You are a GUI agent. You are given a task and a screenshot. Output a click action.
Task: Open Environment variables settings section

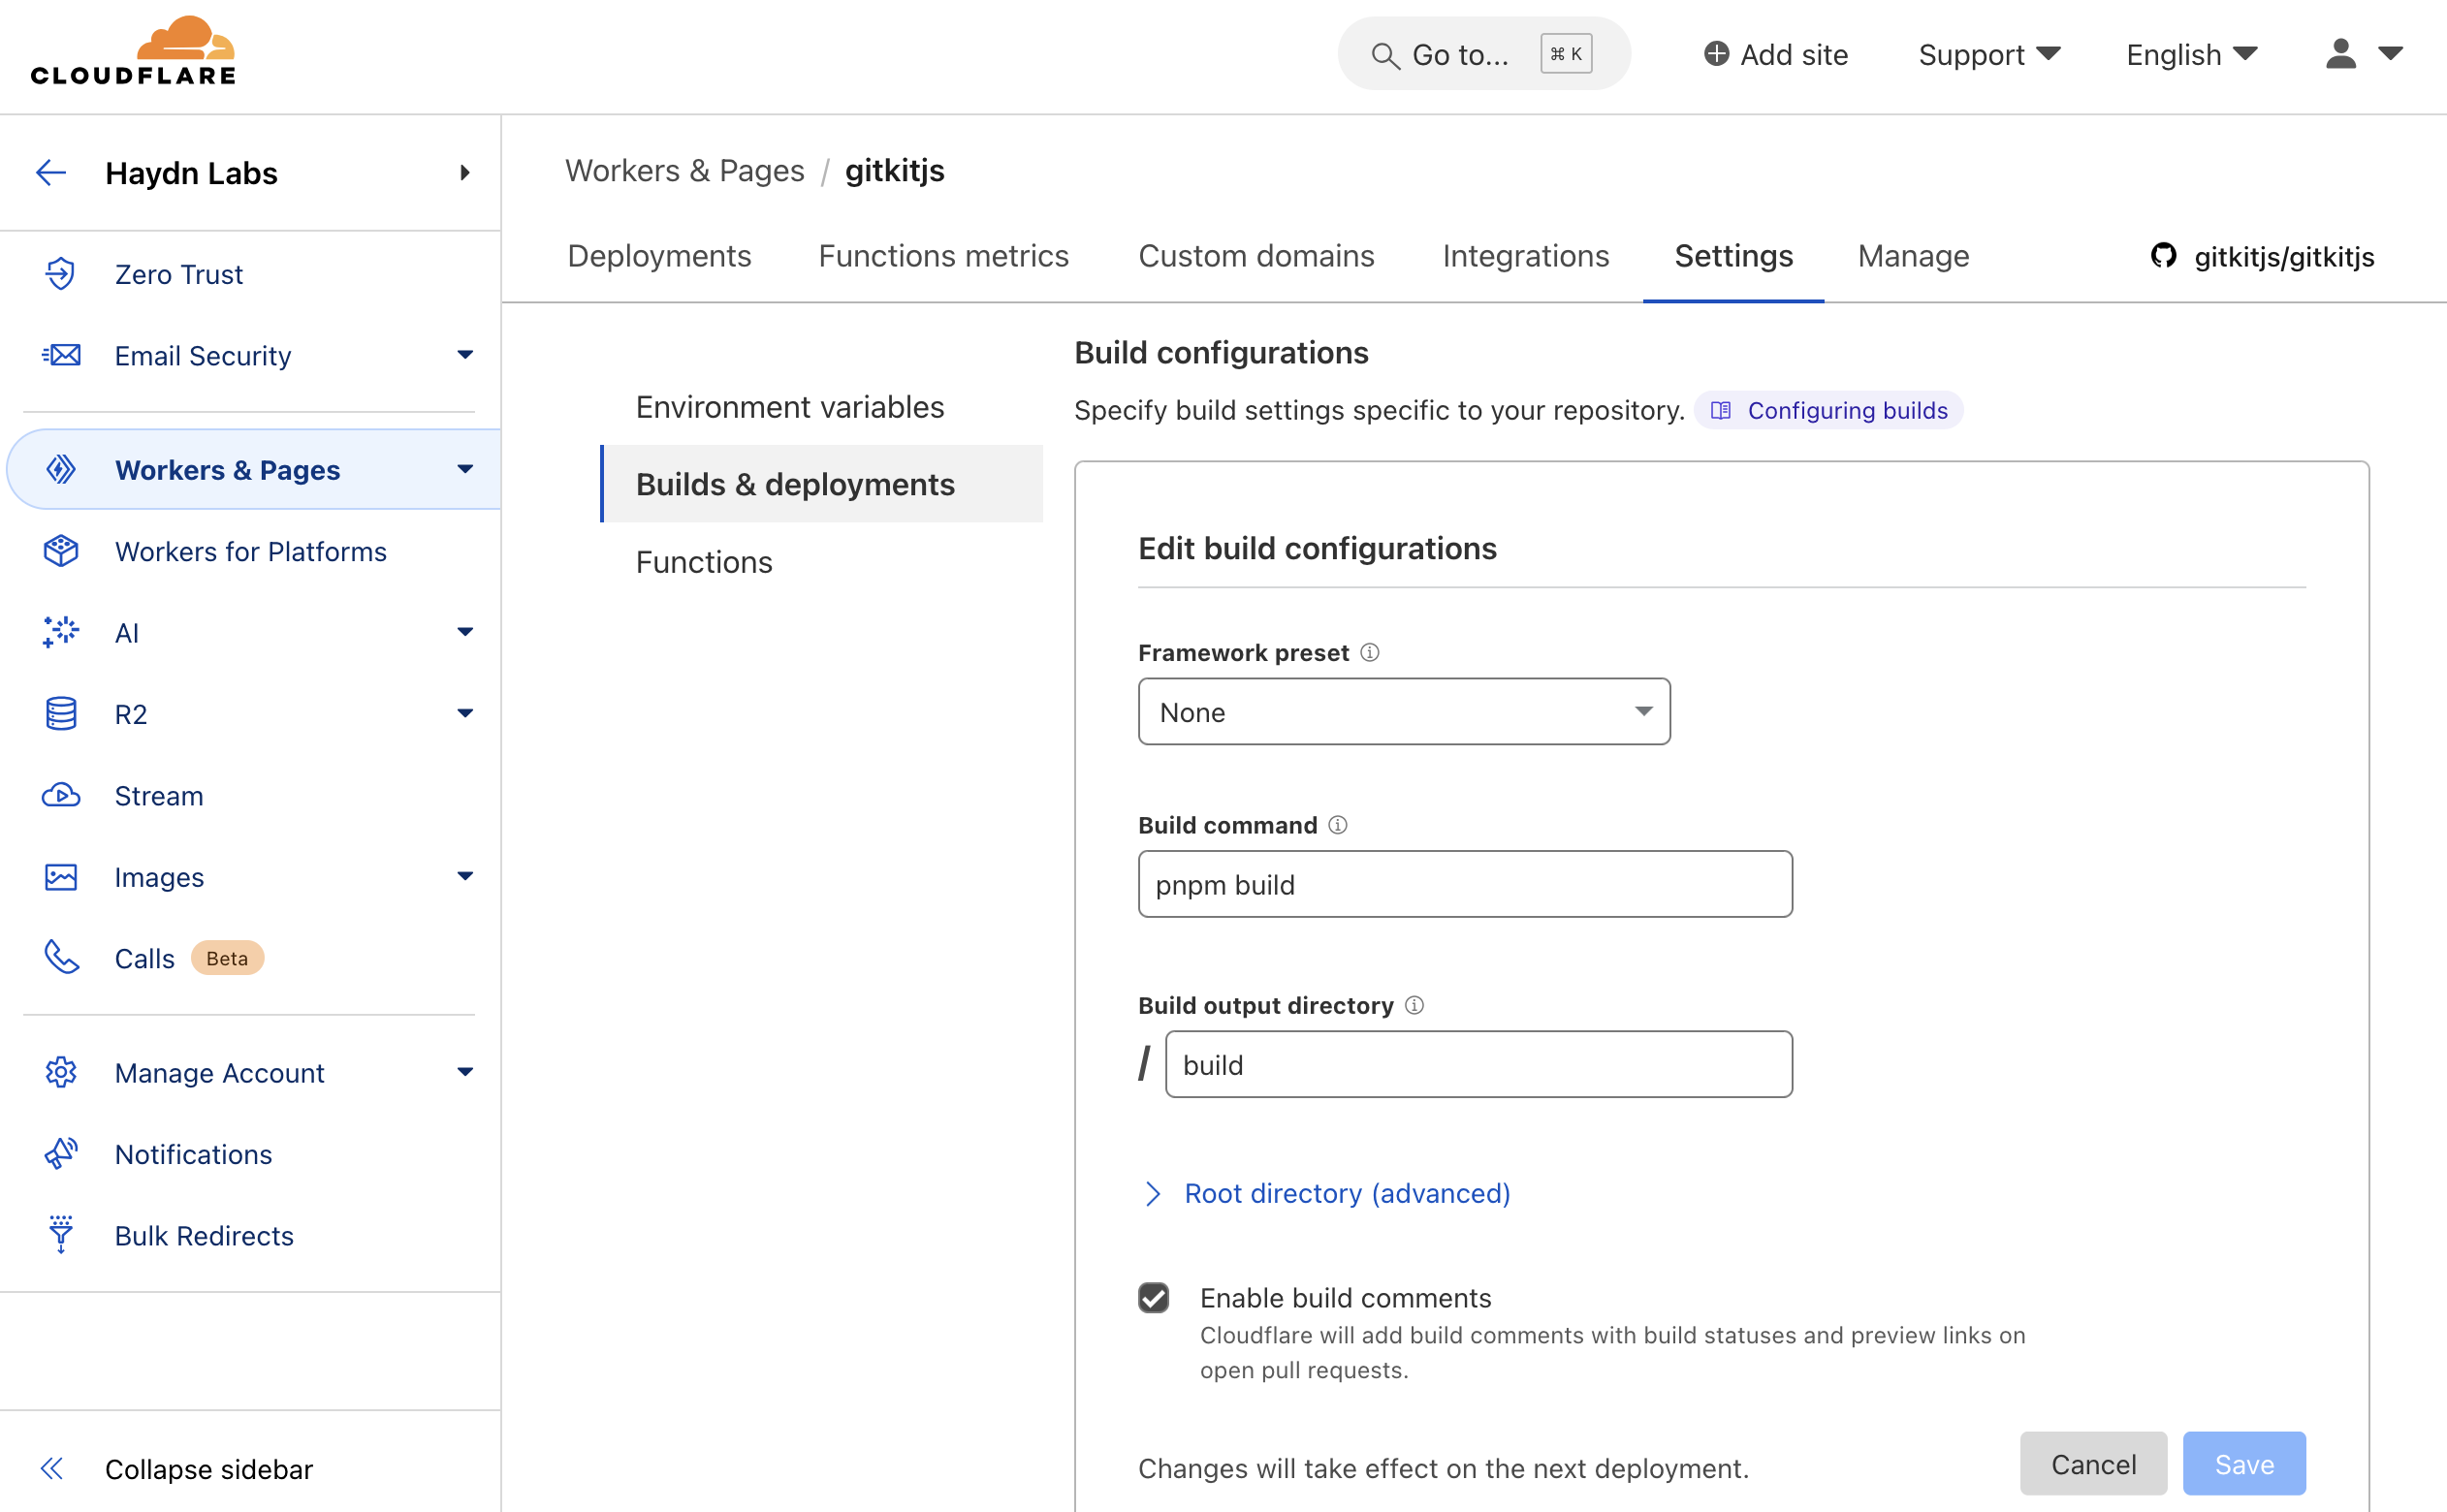click(x=790, y=407)
